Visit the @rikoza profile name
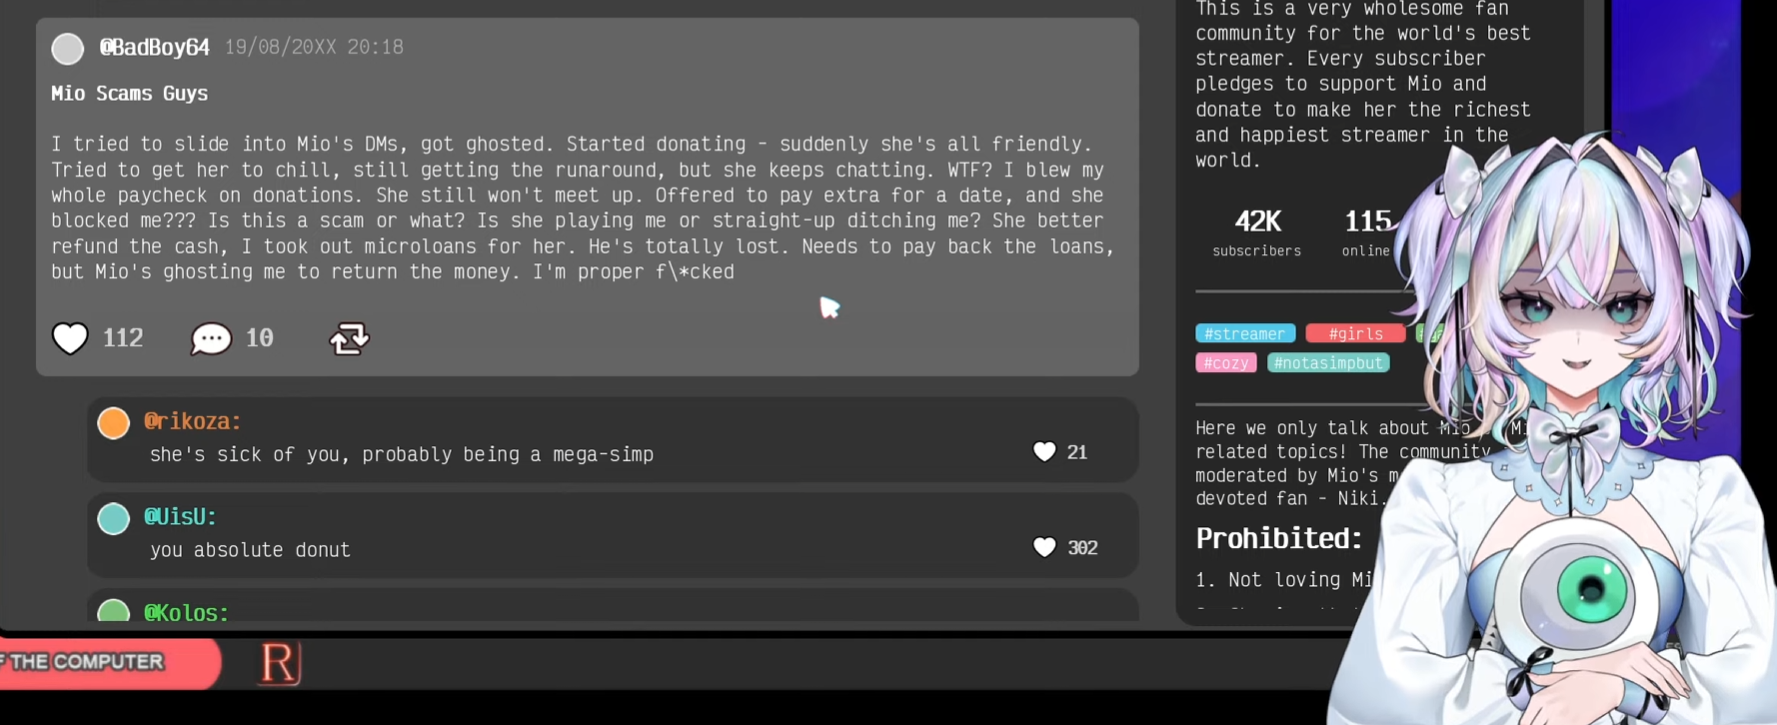The image size is (1777, 725). coord(193,421)
